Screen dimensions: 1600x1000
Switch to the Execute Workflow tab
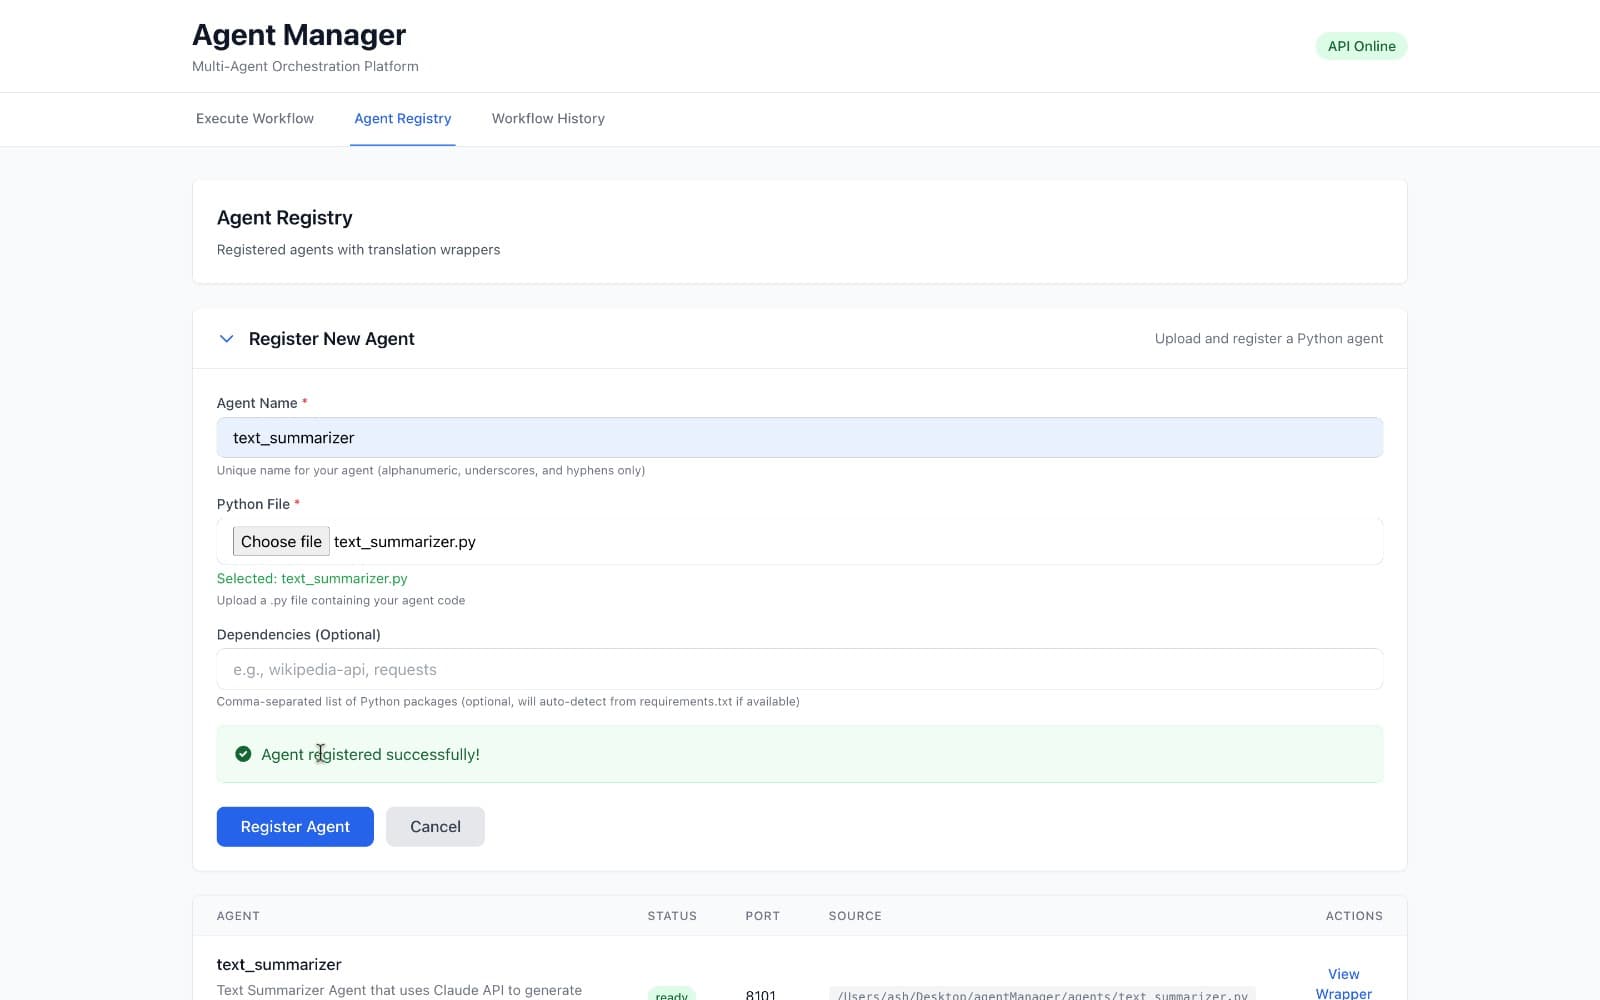tap(254, 118)
